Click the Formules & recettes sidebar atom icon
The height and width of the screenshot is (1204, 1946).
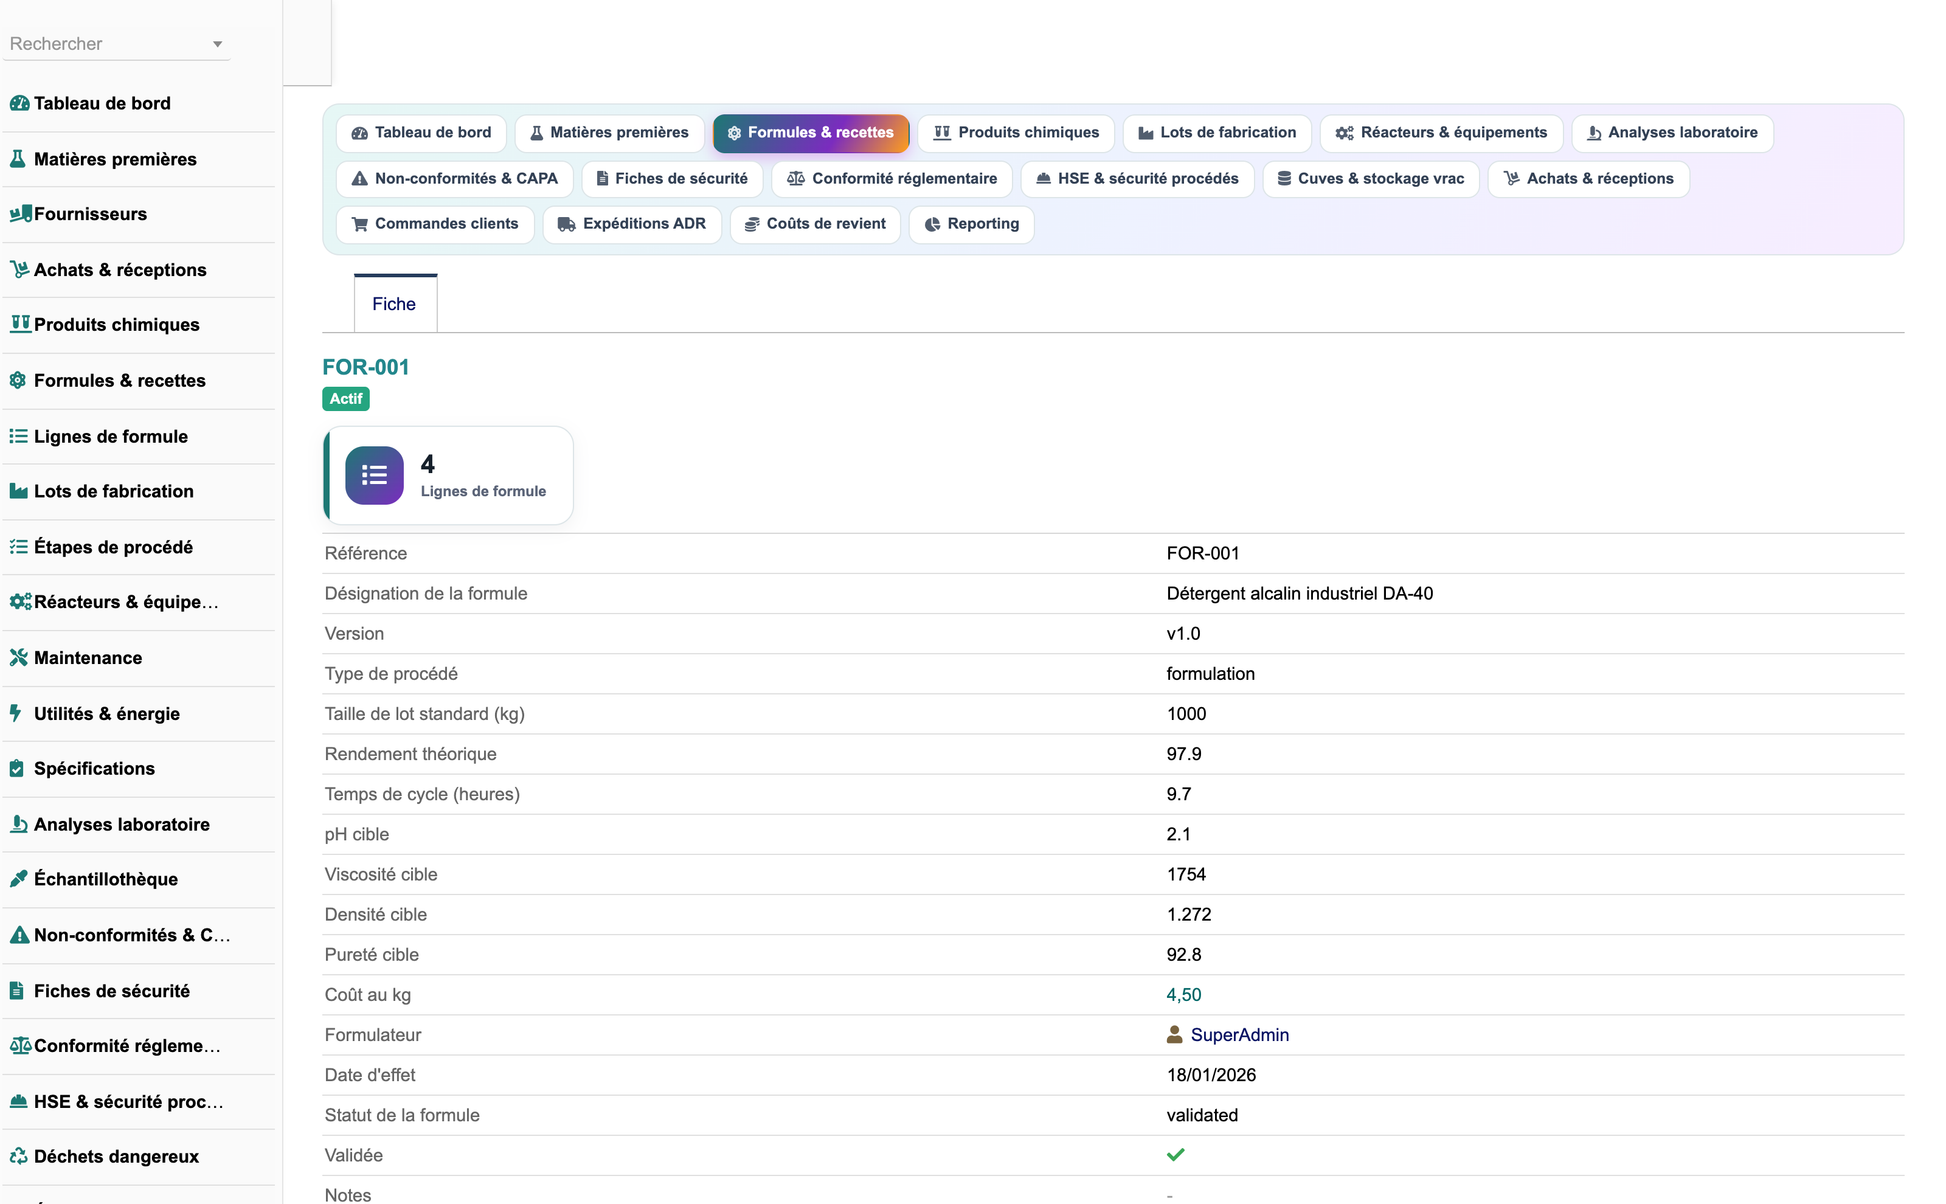click(x=18, y=380)
